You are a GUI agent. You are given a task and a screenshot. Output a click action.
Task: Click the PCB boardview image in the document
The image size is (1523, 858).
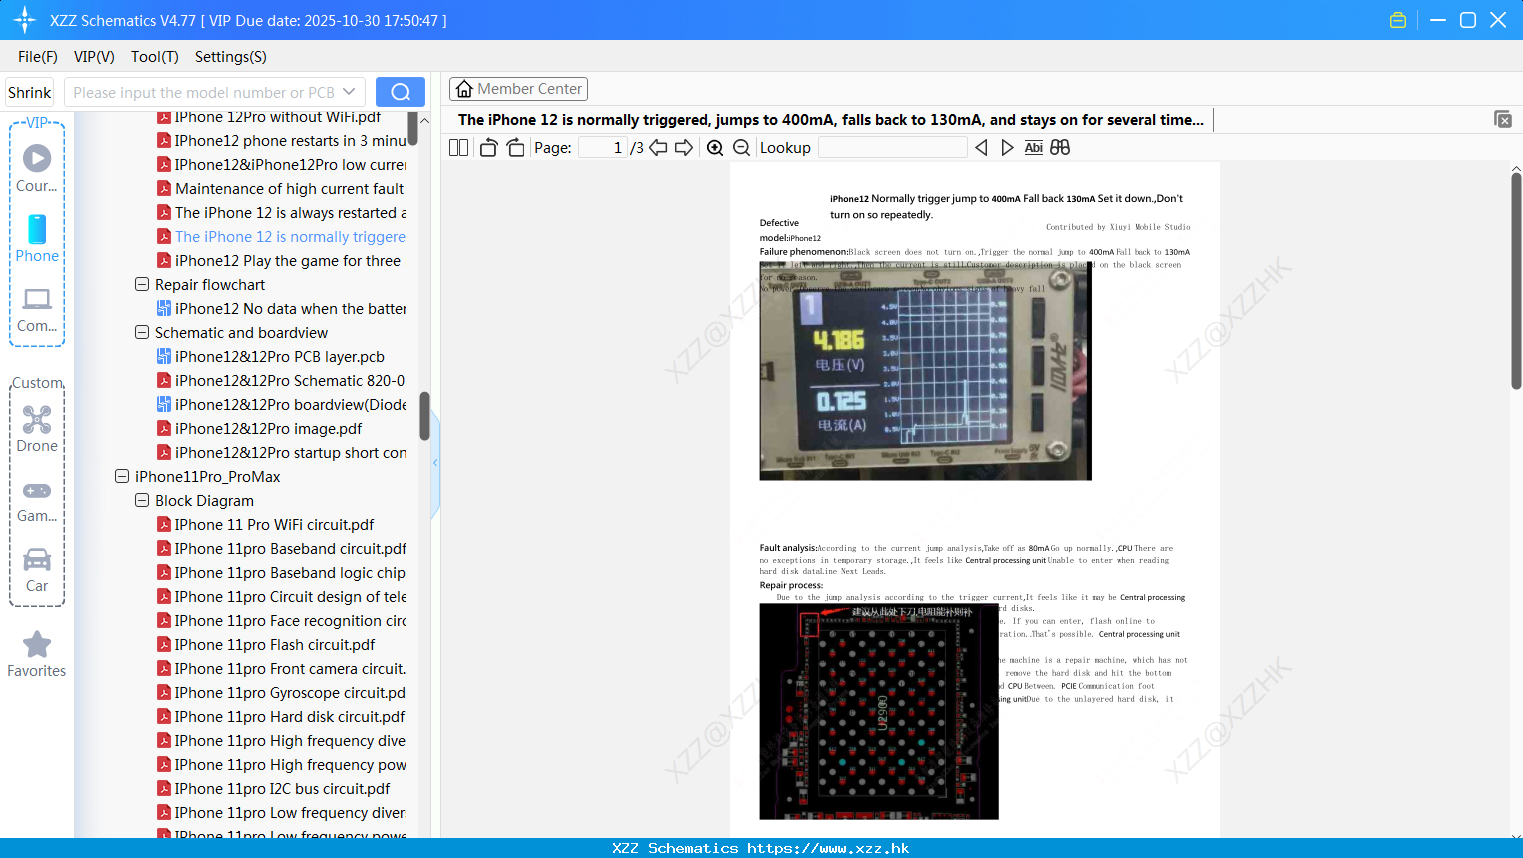(879, 711)
